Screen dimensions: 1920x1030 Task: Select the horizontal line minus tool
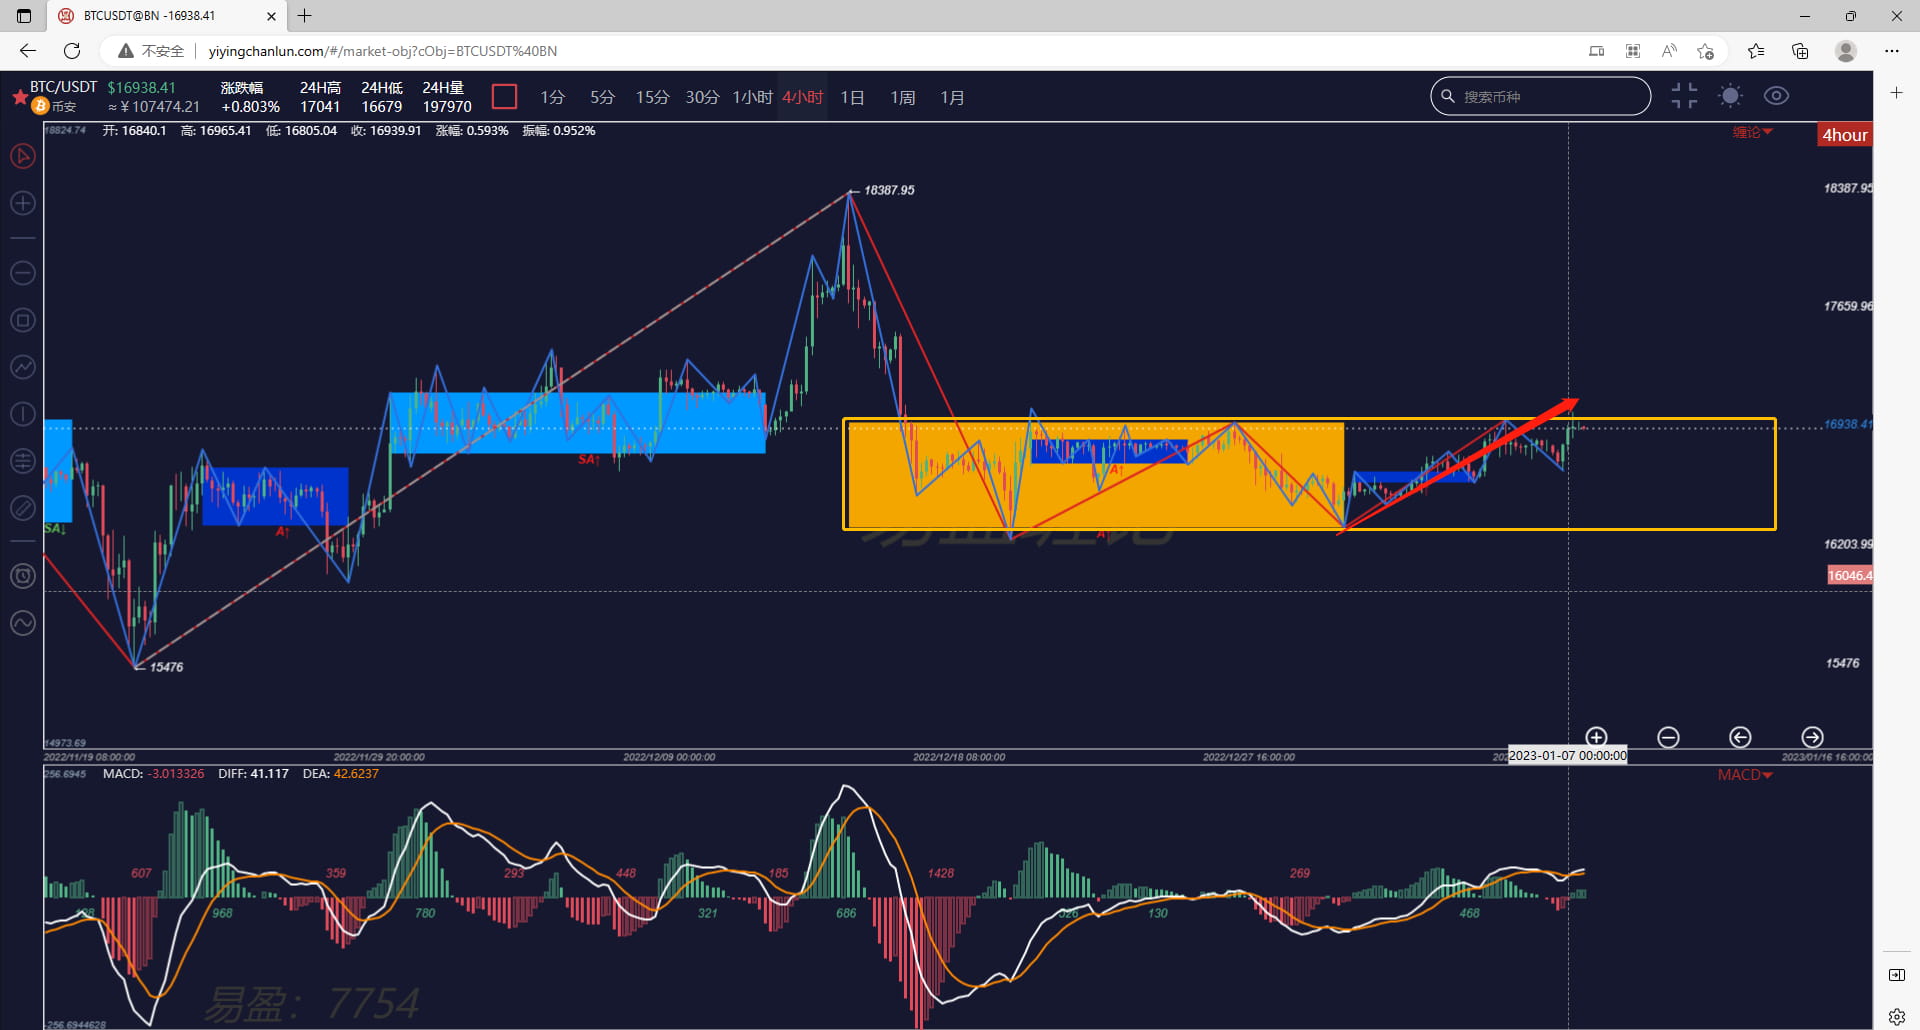click(22, 273)
